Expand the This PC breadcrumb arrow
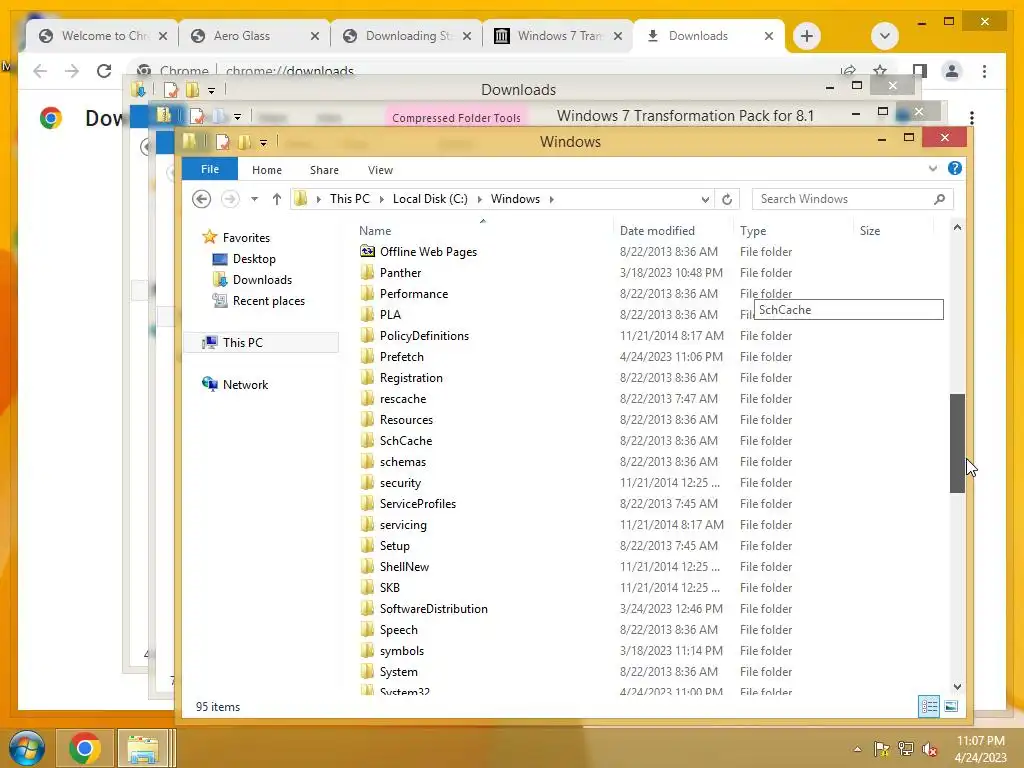1024x768 pixels. point(382,199)
